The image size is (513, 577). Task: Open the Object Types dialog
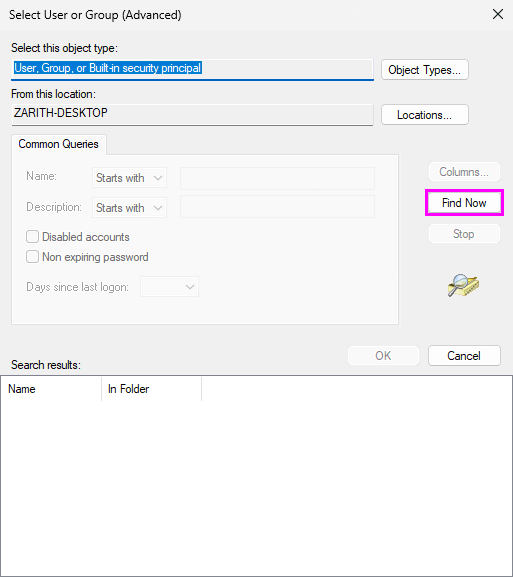point(425,70)
